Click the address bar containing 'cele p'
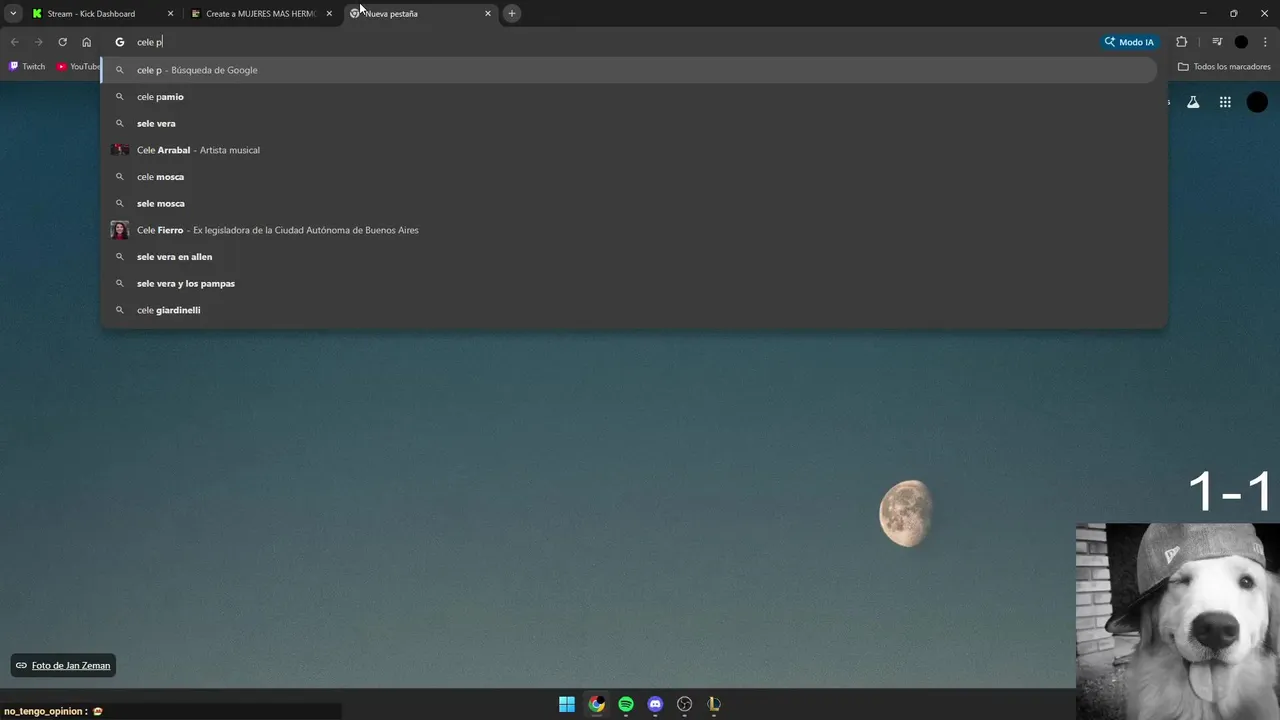 click(600, 42)
